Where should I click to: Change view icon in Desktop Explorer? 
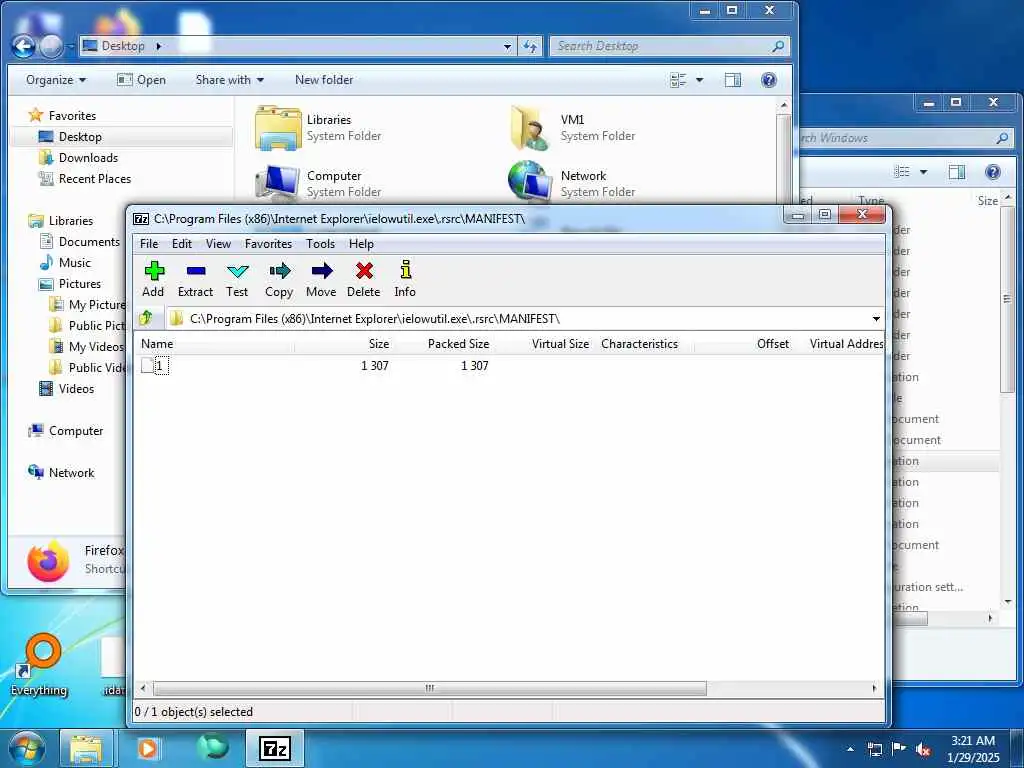679,80
